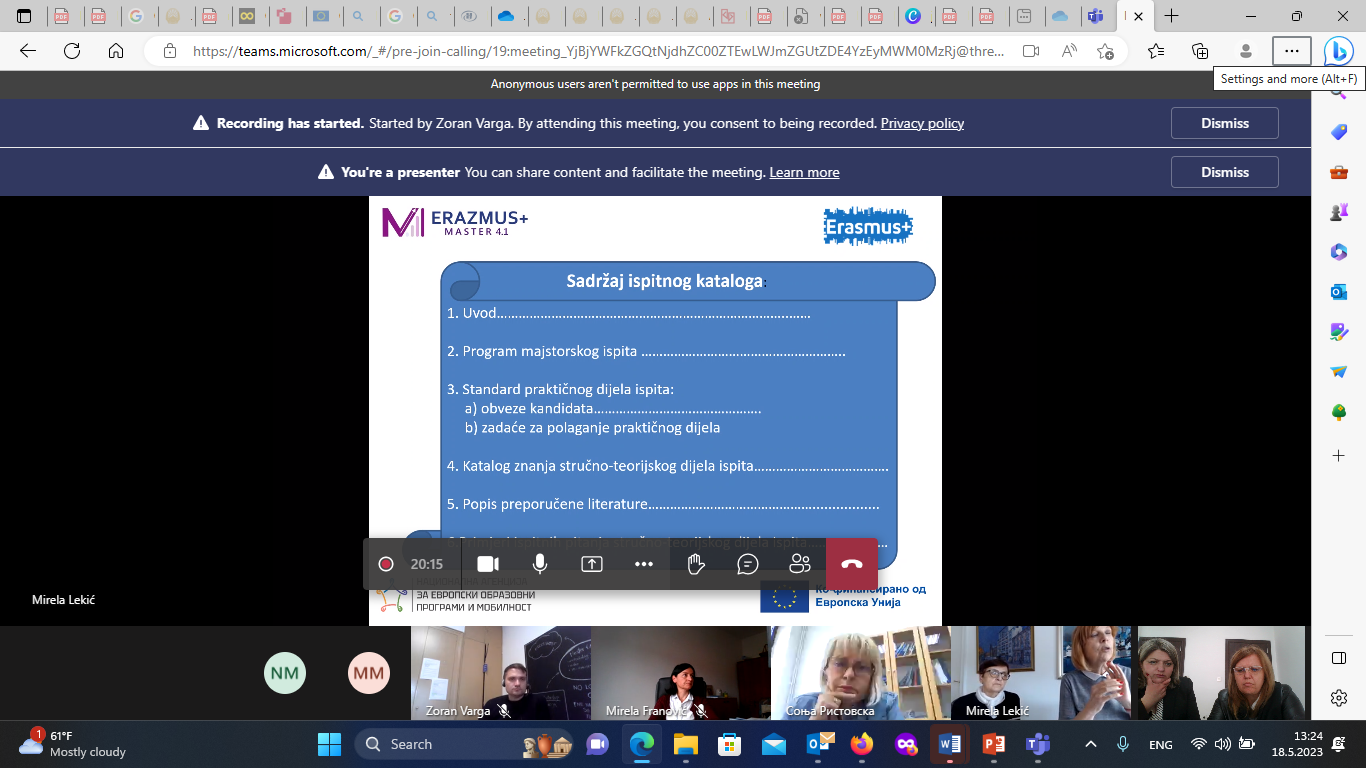The height and width of the screenshot is (768, 1366).
Task: Select the NM participant avatar
Action: click(285, 673)
